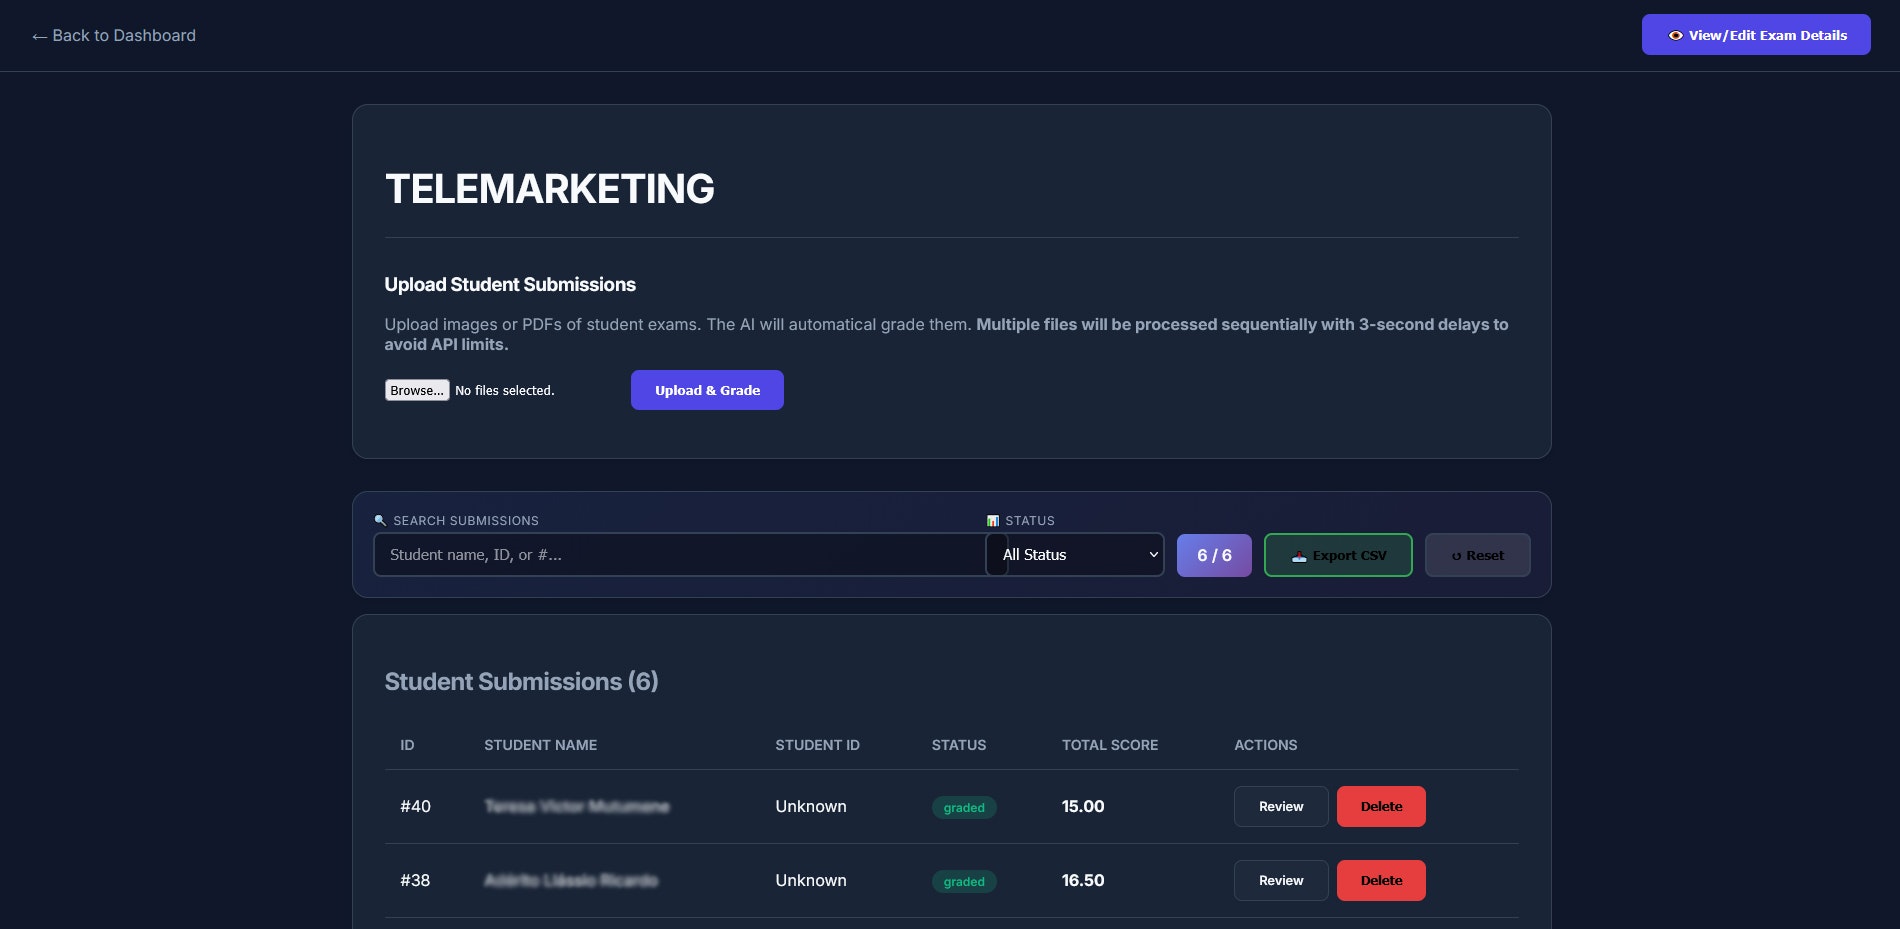This screenshot has width=1900, height=929.
Task: Open the All Status dropdown
Action: coord(1076,555)
